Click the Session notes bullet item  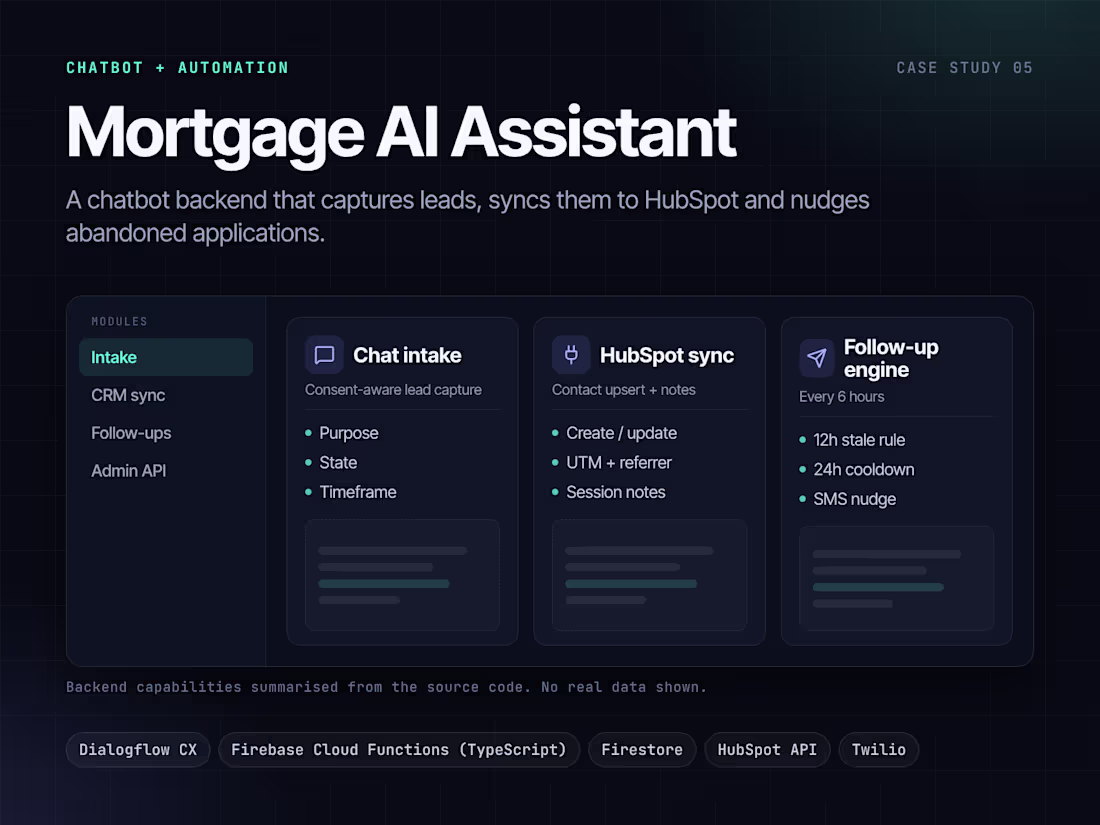[x=609, y=492]
